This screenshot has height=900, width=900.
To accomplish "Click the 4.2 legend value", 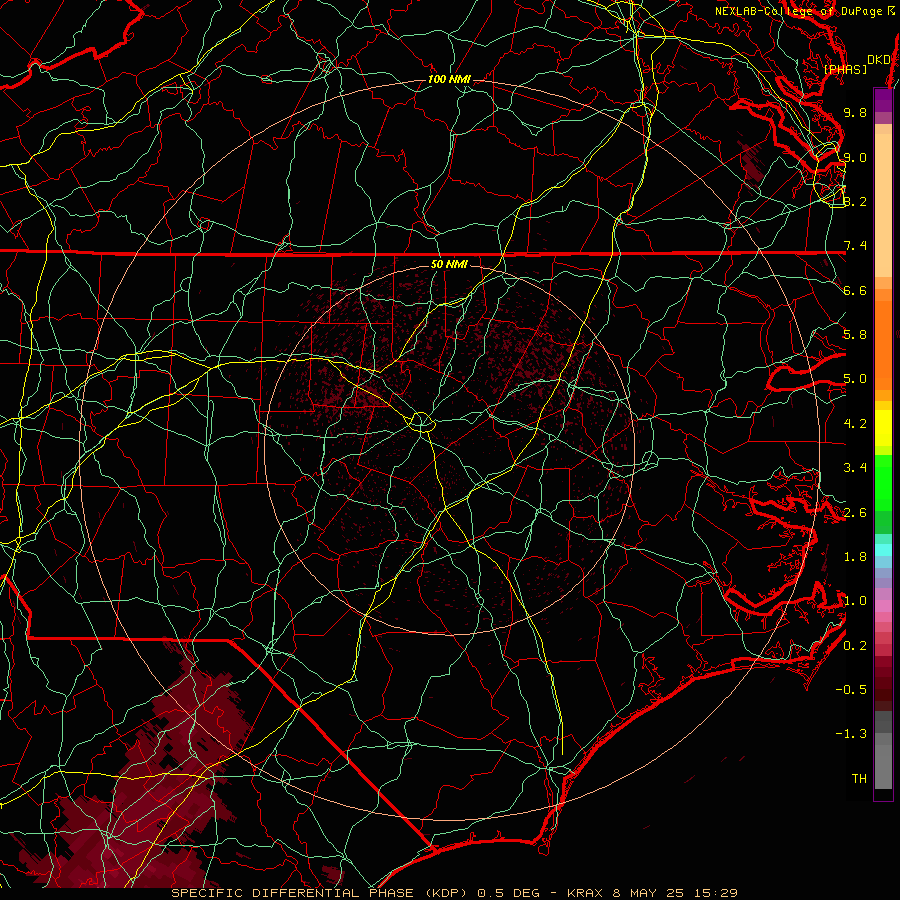I will click(855, 424).
